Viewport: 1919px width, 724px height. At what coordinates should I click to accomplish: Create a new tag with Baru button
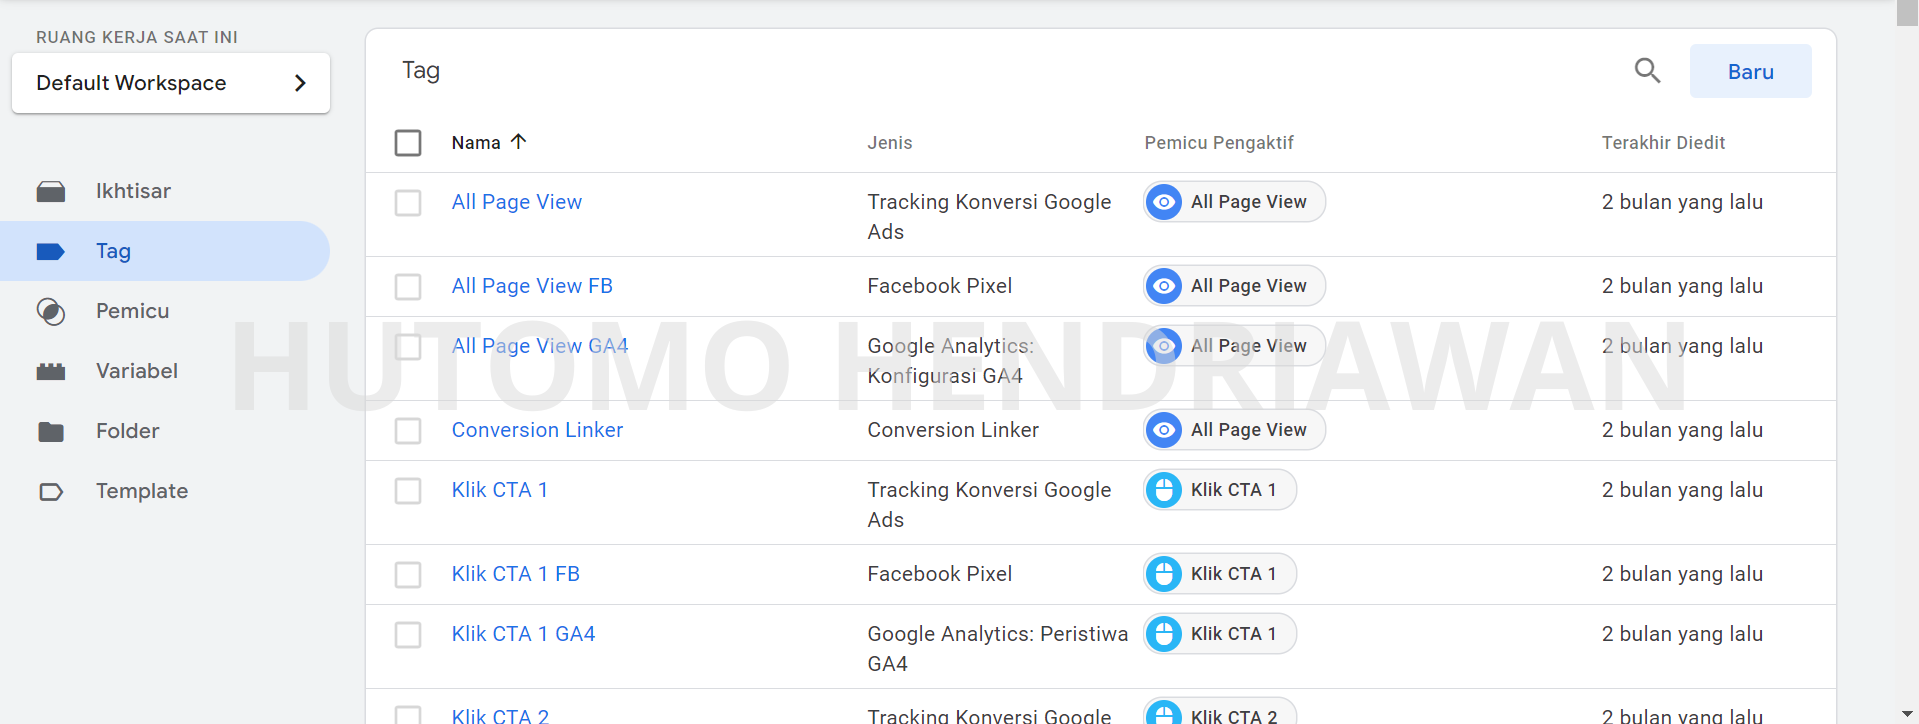[x=1750, y=71]
